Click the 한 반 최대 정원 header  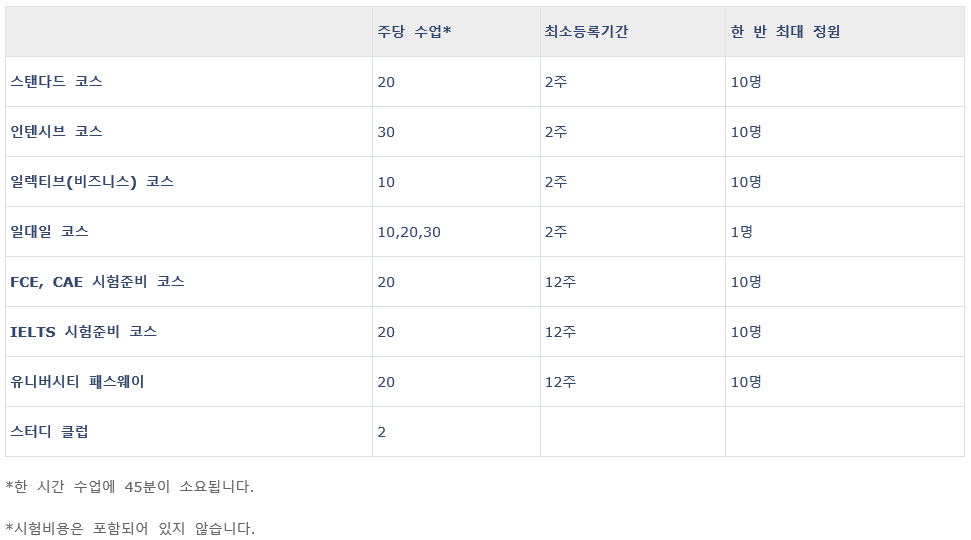(x=785, y=32)
